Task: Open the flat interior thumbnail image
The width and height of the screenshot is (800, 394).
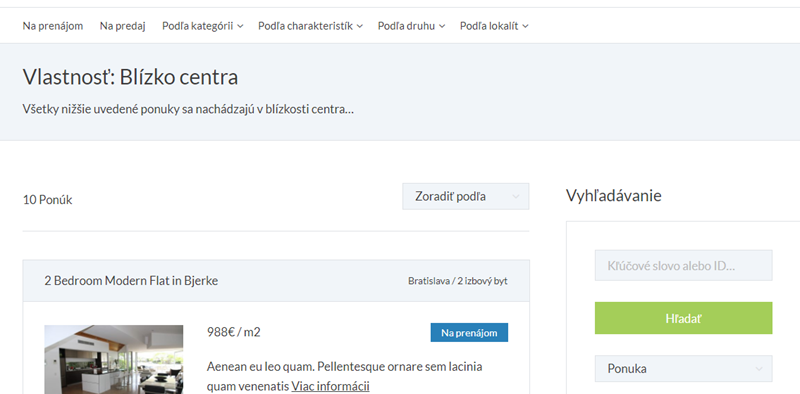Action: [114, 359]
